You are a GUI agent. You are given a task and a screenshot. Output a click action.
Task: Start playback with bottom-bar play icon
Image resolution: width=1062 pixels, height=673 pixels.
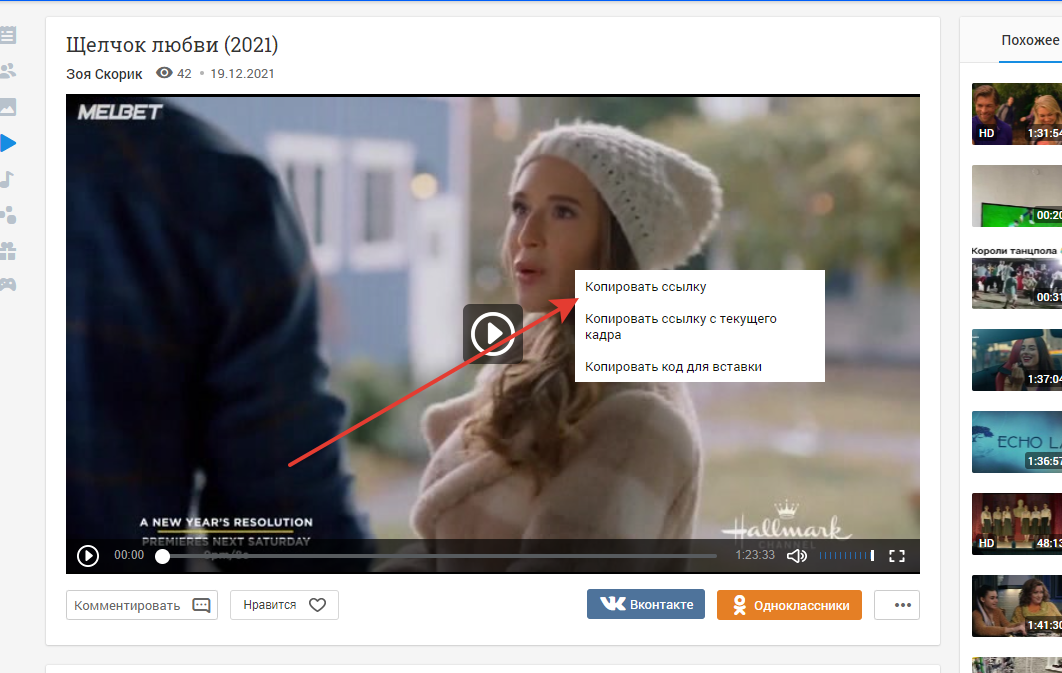coord(88,556)
